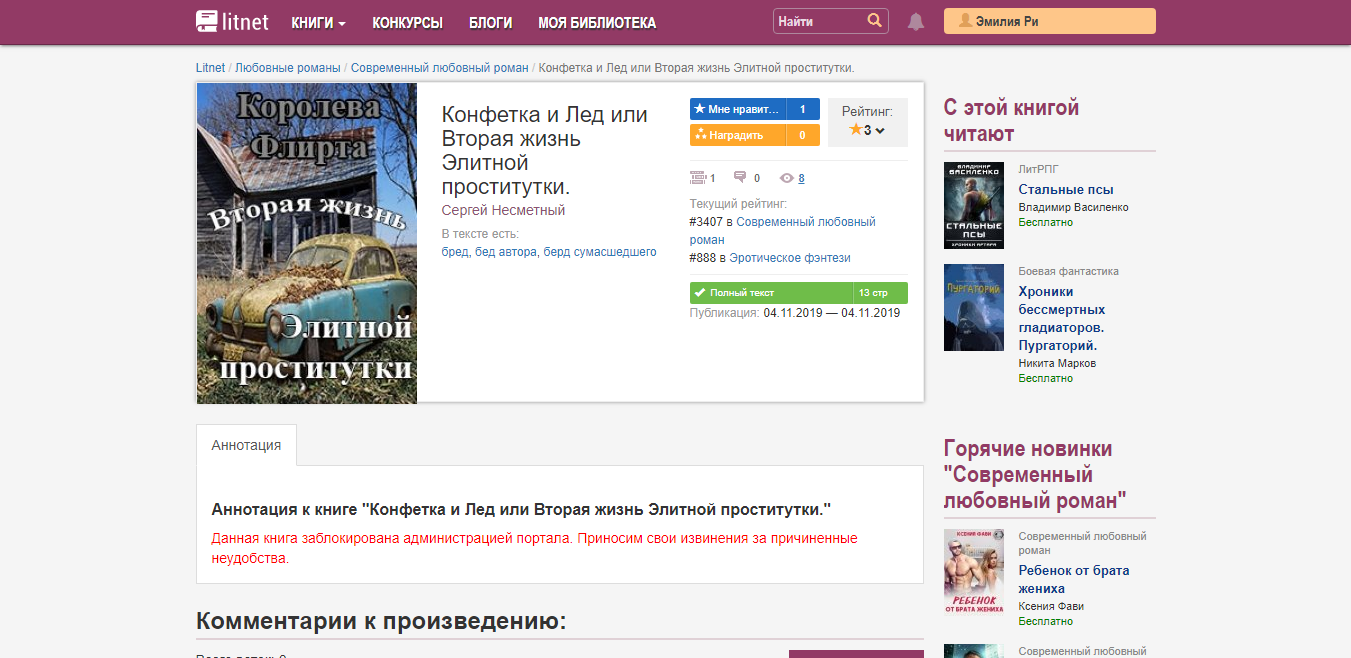This screenshot has height=658, width=1351.
Task: Go to МОЯ БИБЛИОТЕКА
Action: point(597,22)
